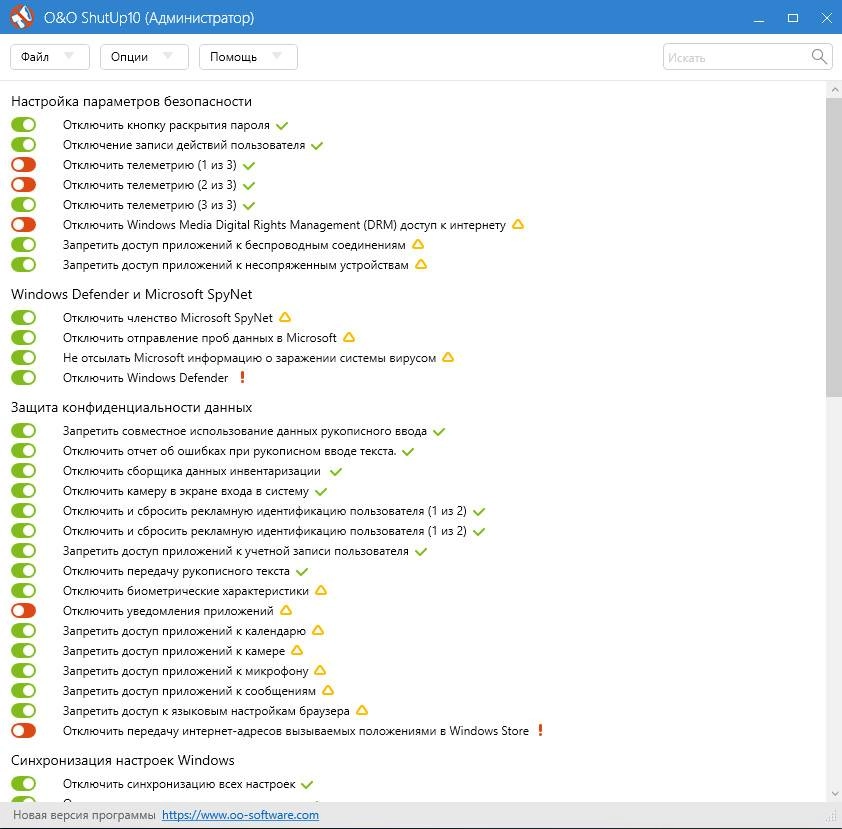
Task: Toggle "Запретить доступ приложений к микрофону" switch
Action: (24, 670)
